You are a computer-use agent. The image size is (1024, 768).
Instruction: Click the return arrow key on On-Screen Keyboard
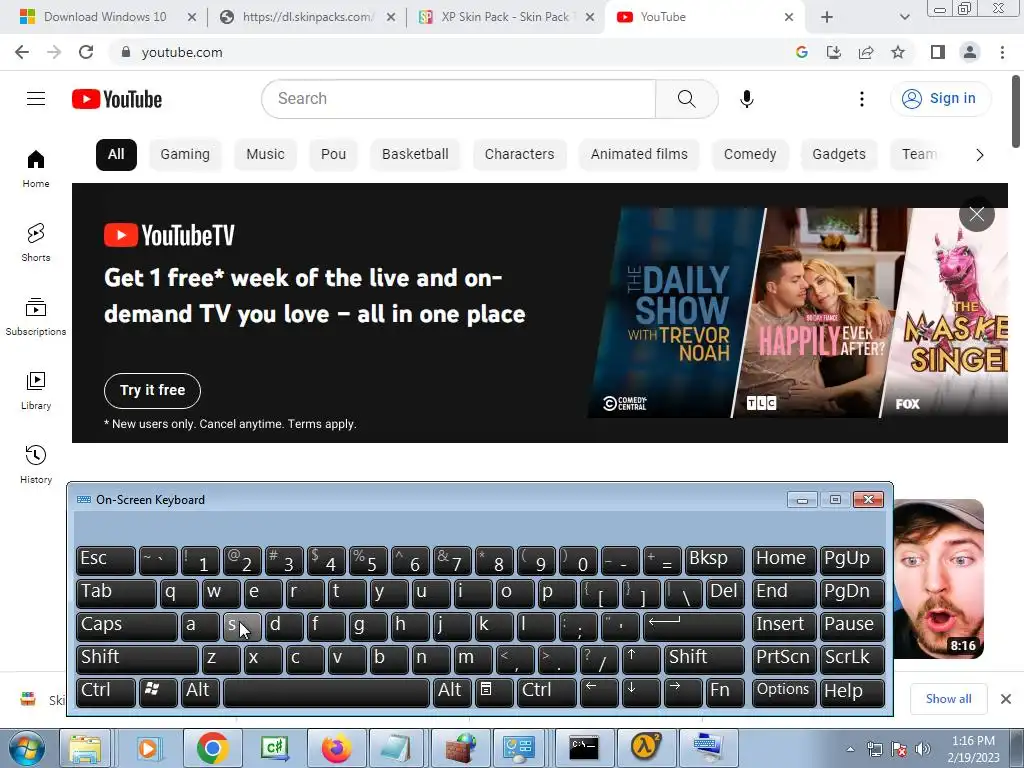[694, 626]
